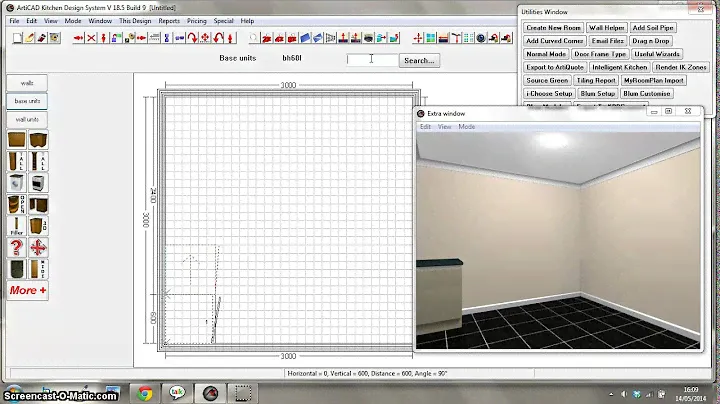The width and height of the screenshot is (720, 404).
Task: Switch to the wall units category
Action: pos(27,119)
